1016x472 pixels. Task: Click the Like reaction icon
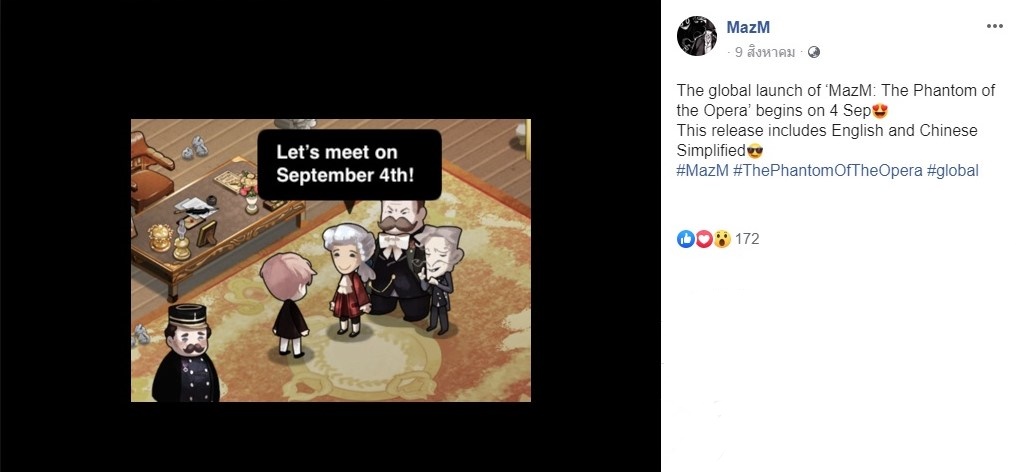coord(686,239)
